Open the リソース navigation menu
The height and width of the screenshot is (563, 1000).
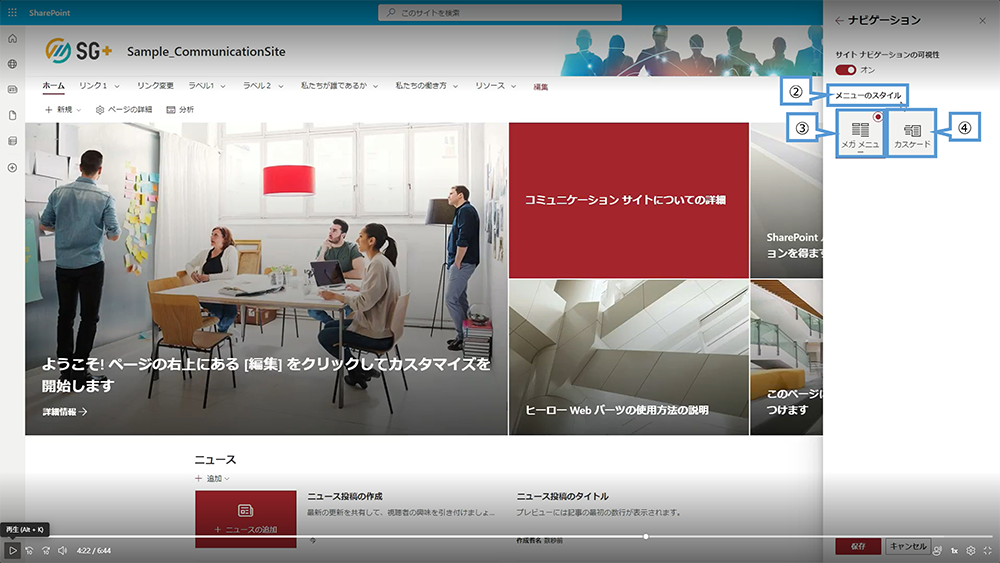(490, 85)
